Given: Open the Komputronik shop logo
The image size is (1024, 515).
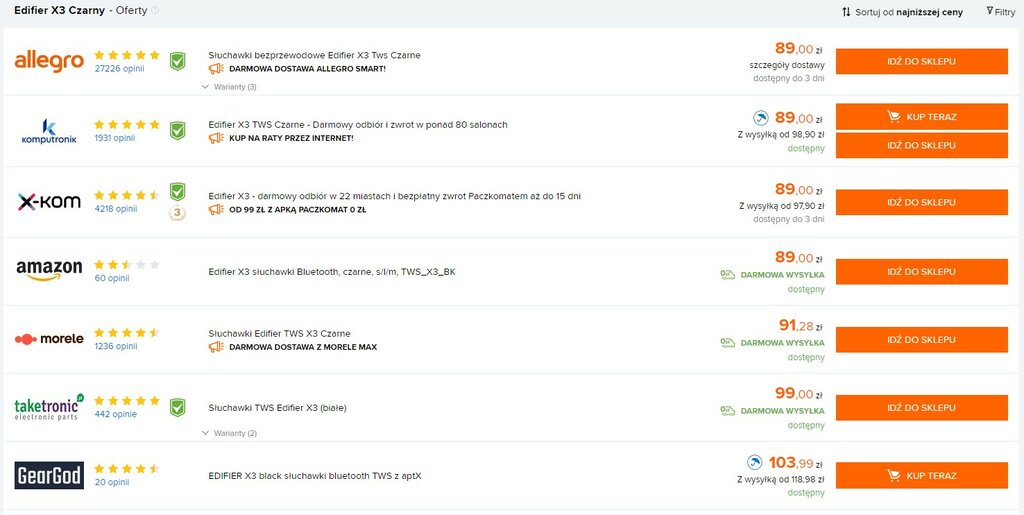Looking at the screenshot, I should click(x=49, y=131).
